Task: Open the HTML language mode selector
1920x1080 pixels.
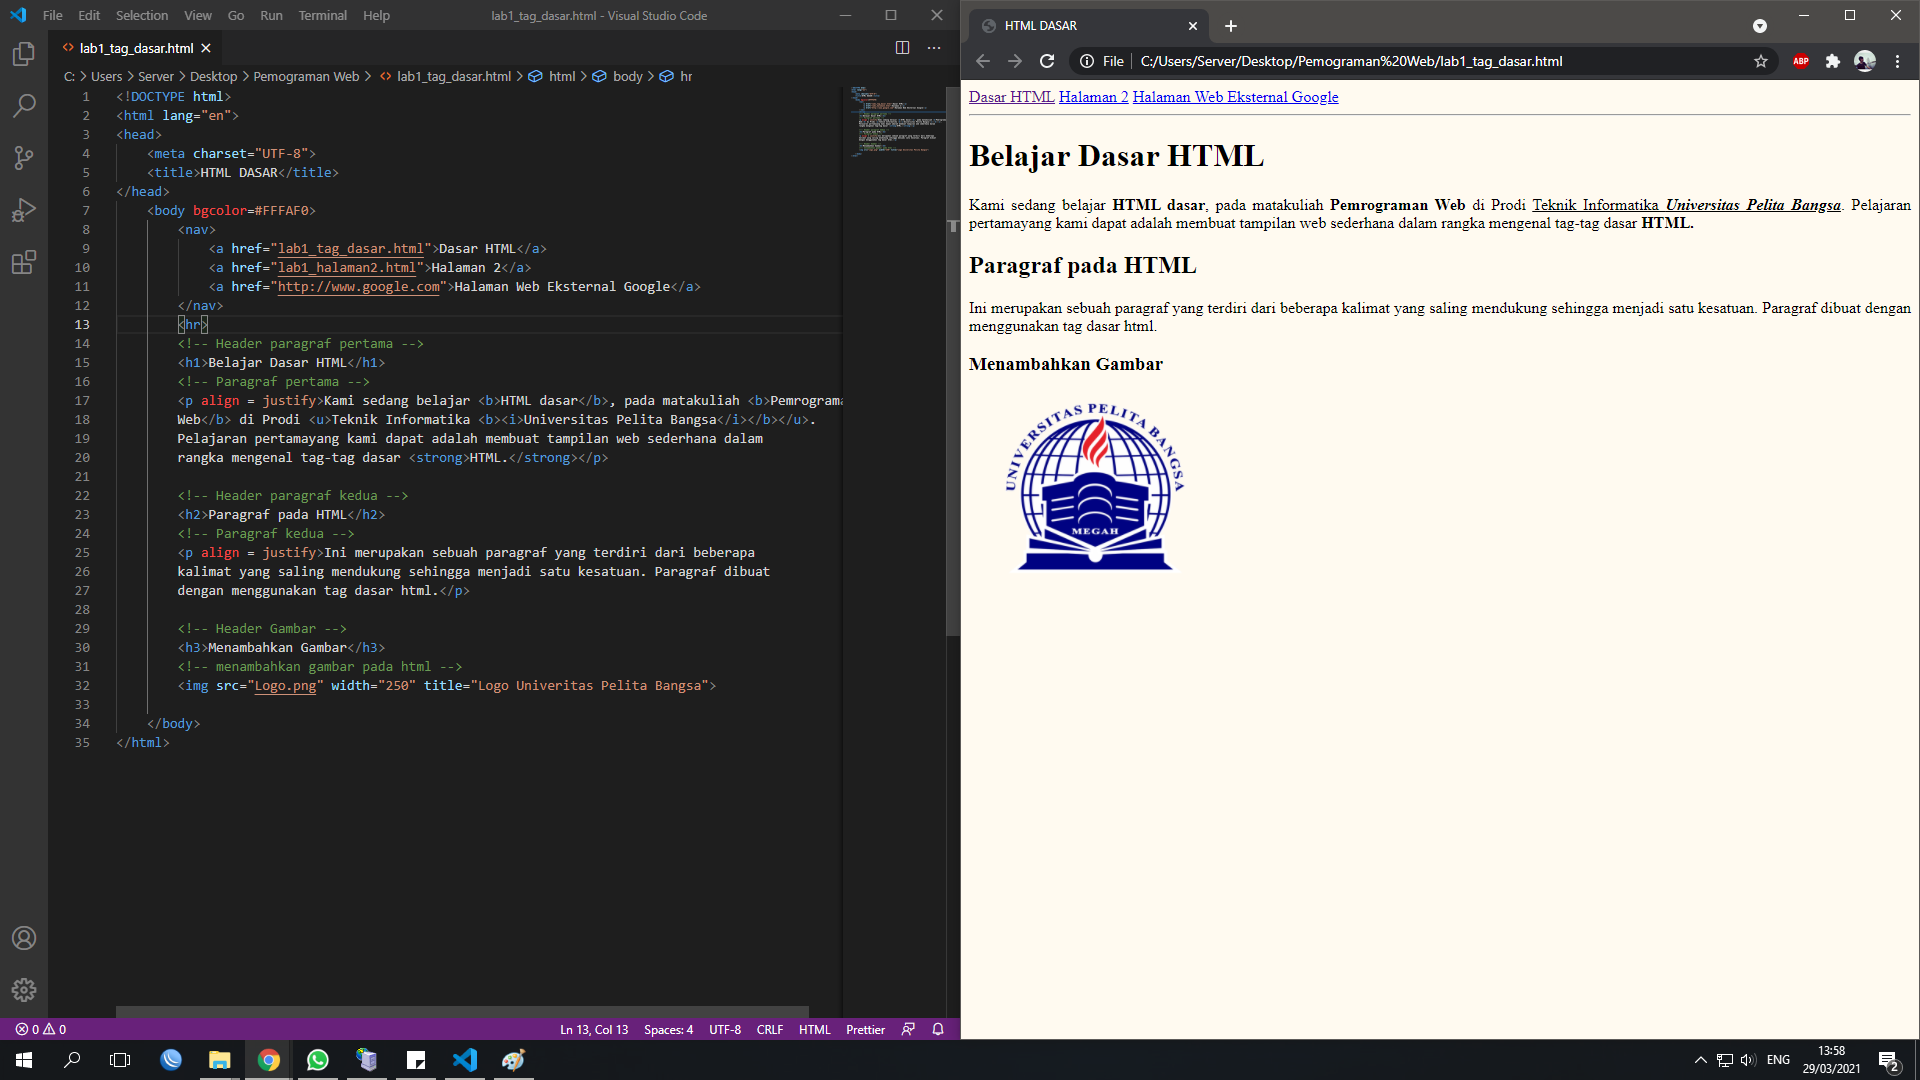Action: [815, 1029]
